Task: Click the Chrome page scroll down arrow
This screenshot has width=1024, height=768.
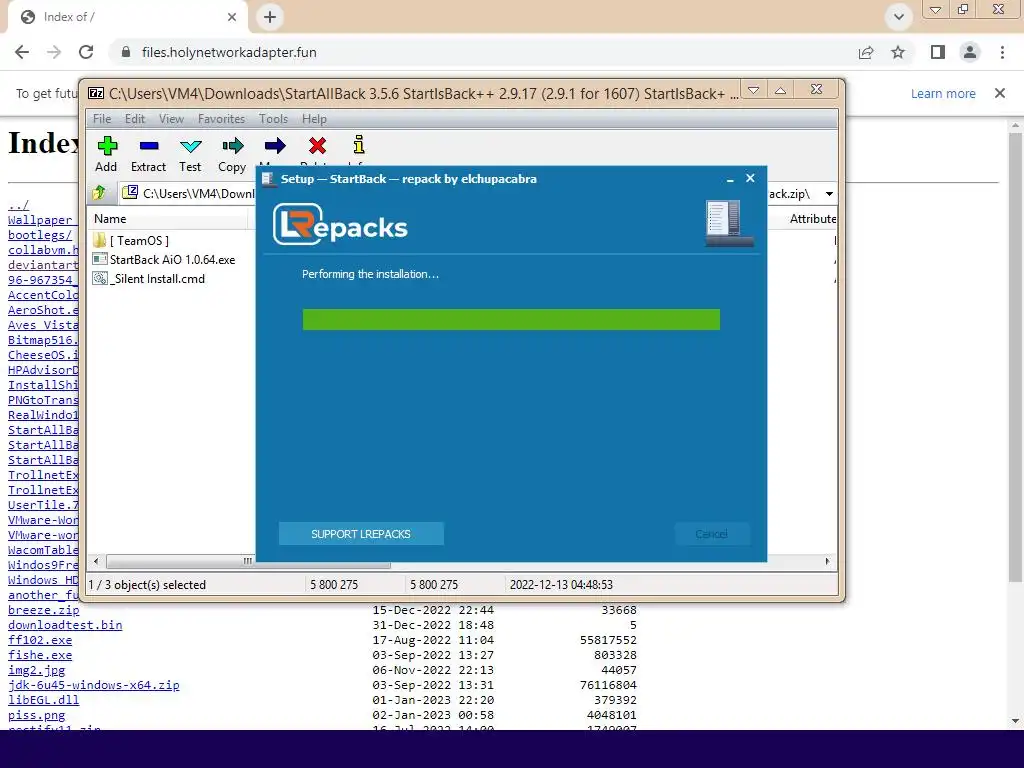Action: tap(1015, 721)
